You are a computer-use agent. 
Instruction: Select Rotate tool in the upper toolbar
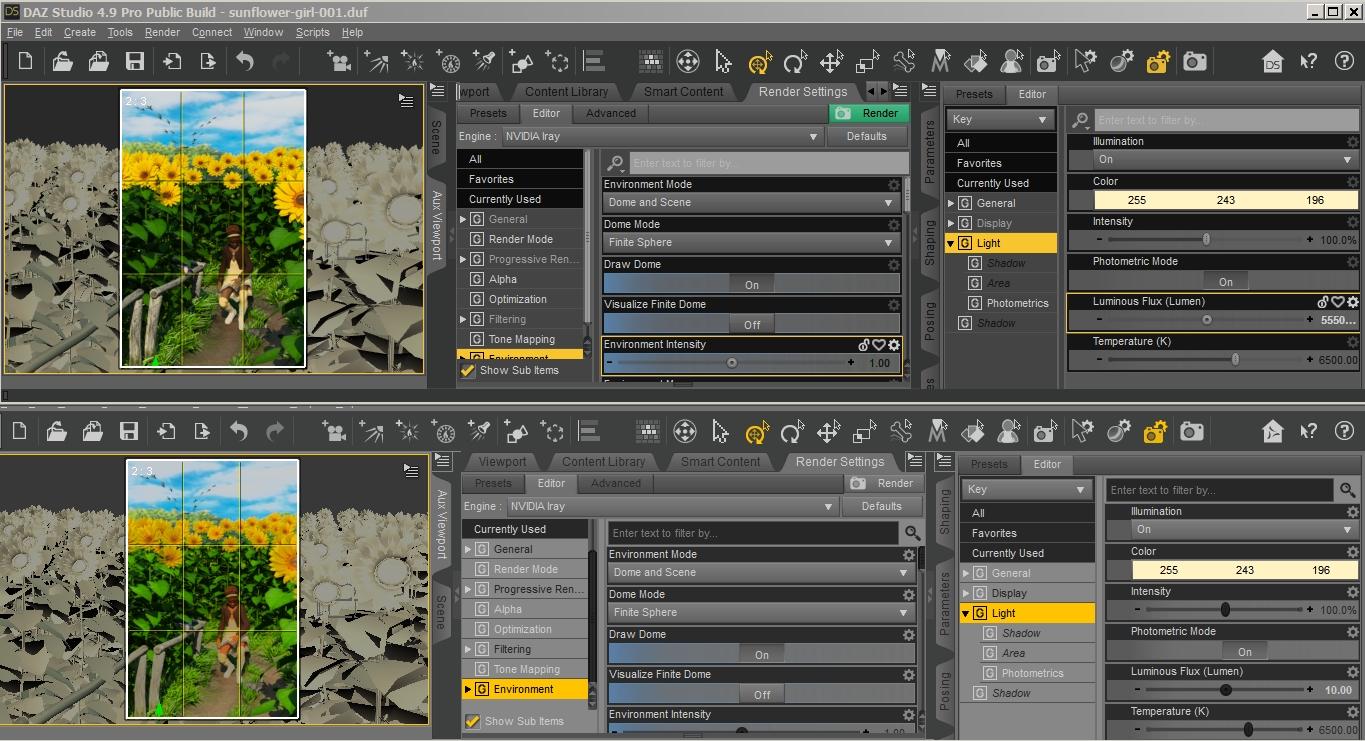(795, 63)
